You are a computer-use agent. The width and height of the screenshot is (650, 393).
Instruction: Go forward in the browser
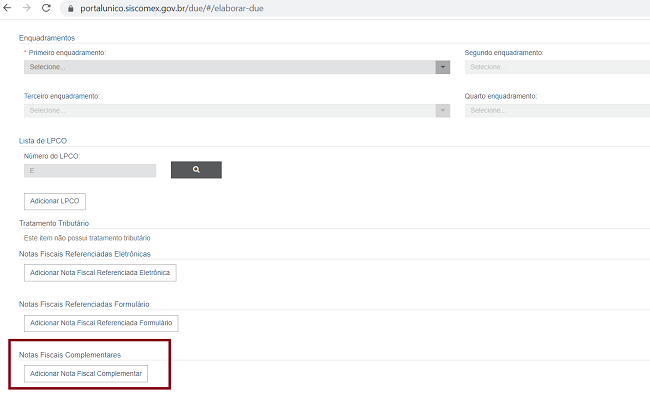27,8
